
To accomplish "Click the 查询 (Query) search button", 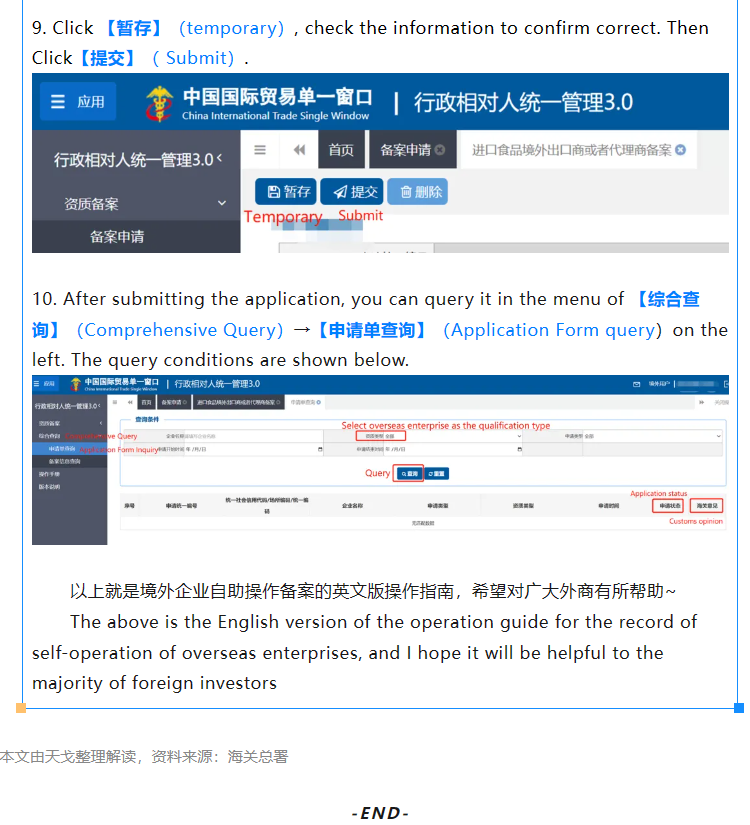I will click(x=408, y=473).
